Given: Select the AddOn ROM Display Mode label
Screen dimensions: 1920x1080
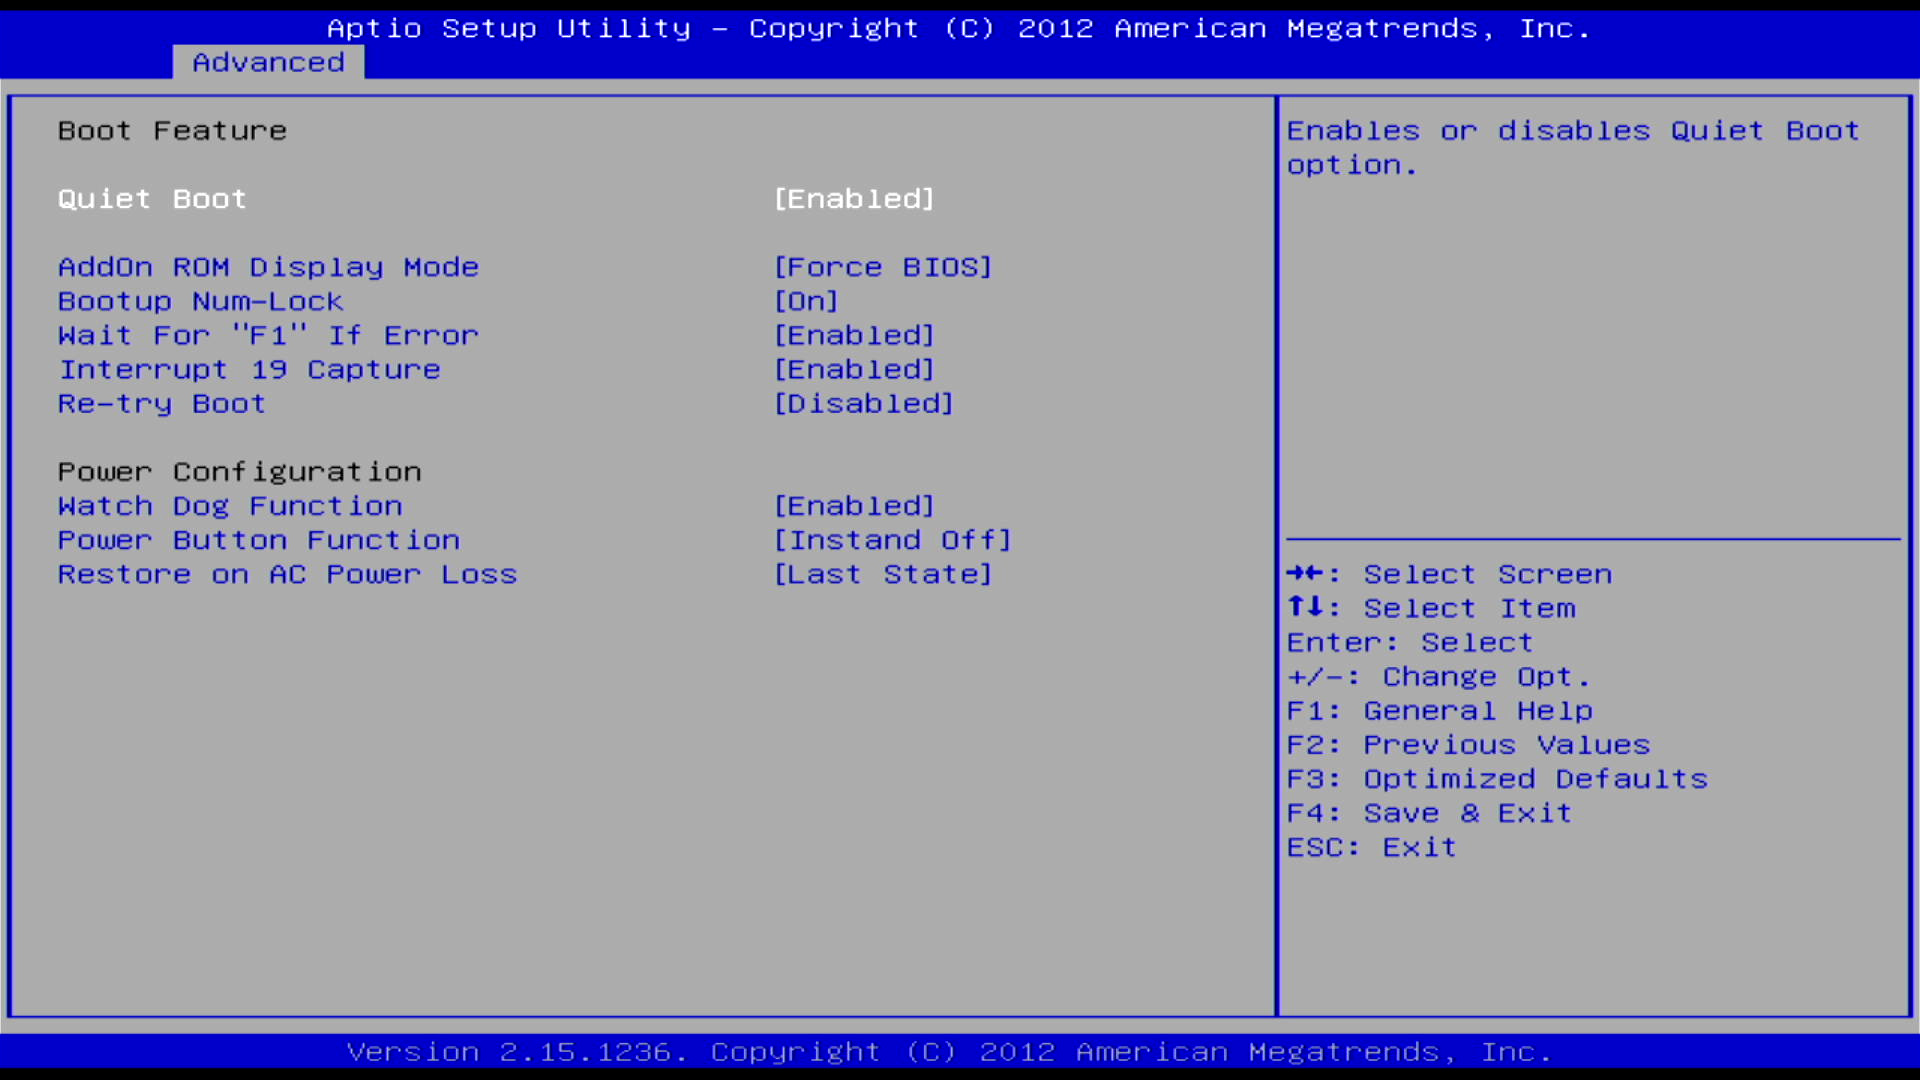Looking at the screenshot, I should click(x=268, y=267).
